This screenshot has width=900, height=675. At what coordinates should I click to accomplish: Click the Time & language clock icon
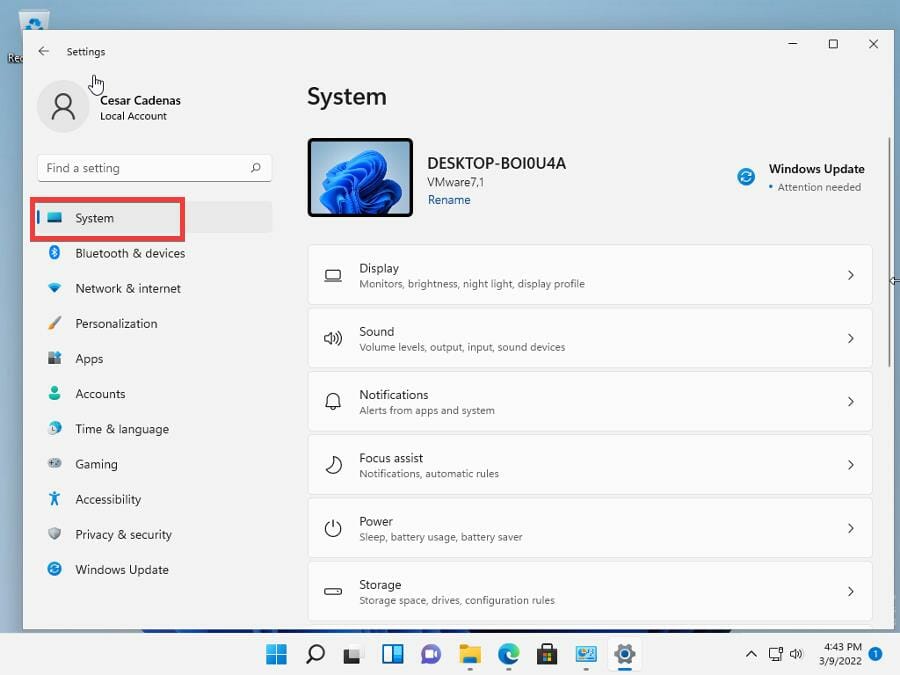click(x=55, y=429)
